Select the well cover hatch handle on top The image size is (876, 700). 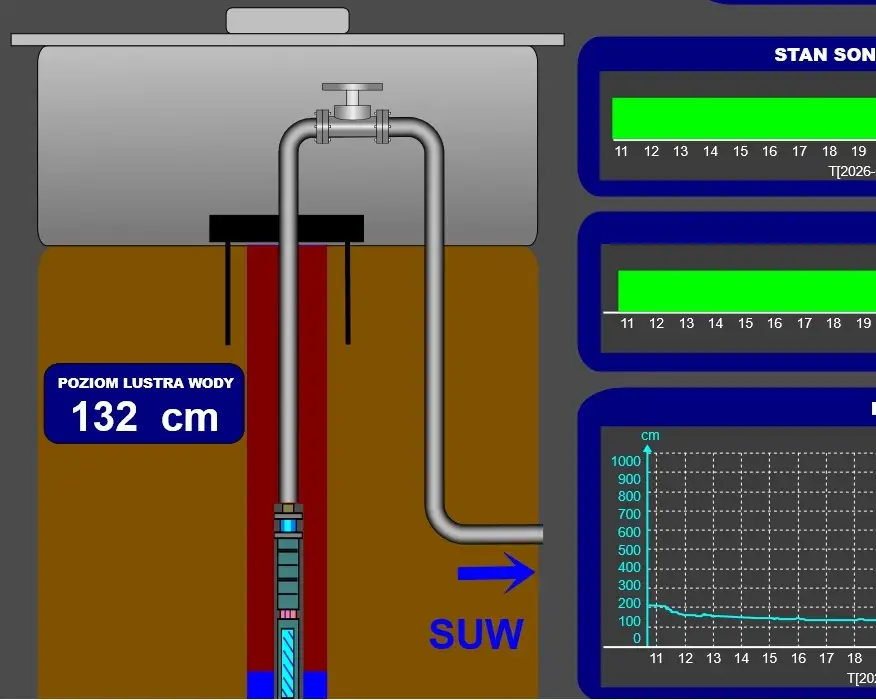[288, 21]
